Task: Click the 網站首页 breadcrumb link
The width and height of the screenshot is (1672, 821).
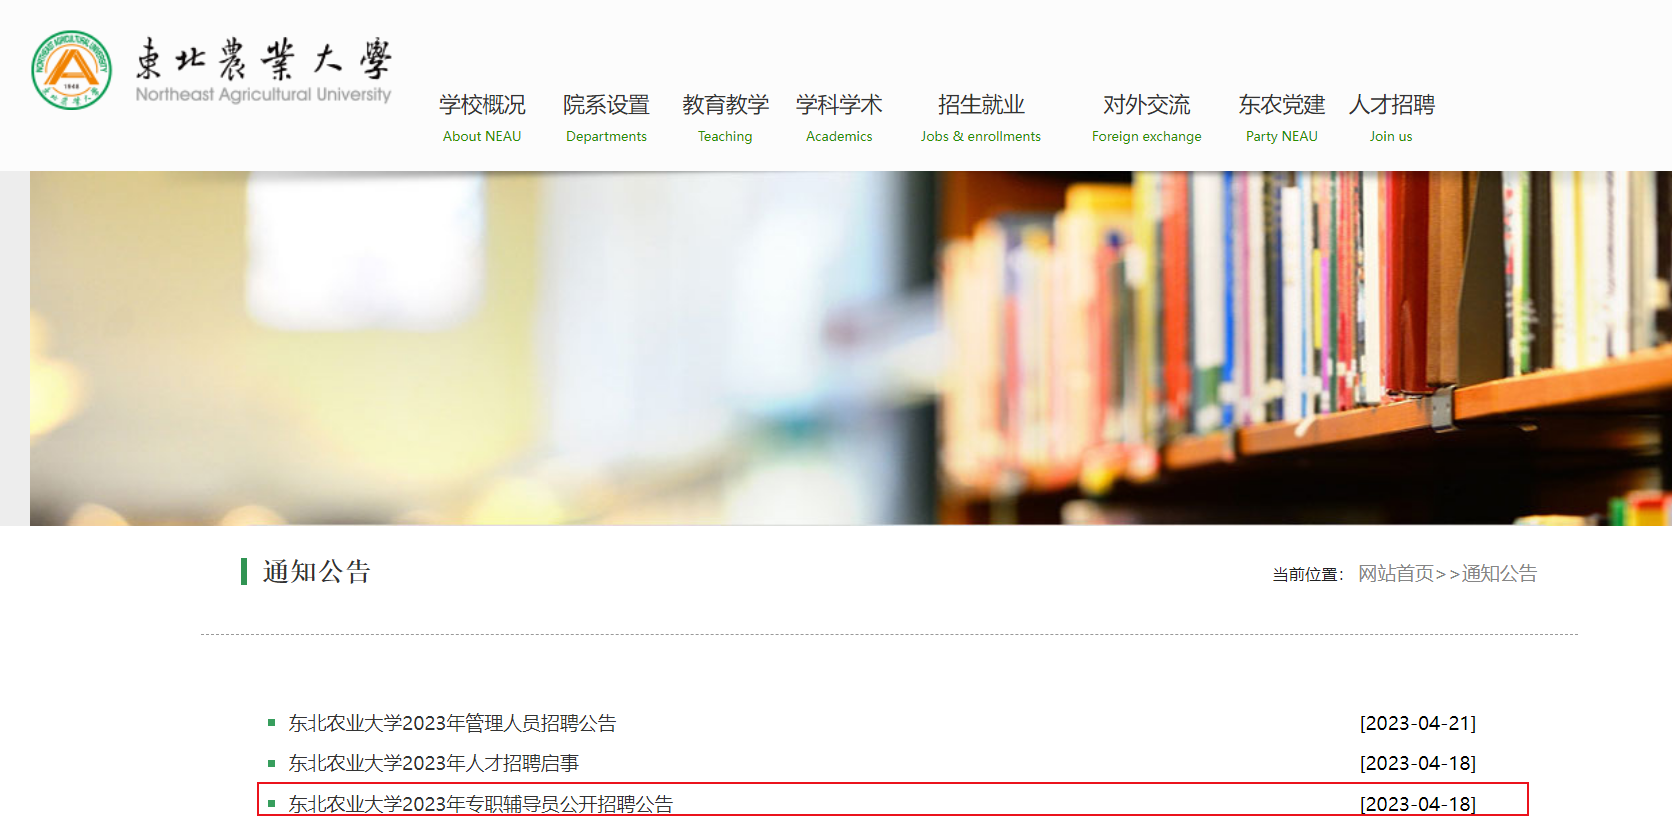Action: point(1396,574)
